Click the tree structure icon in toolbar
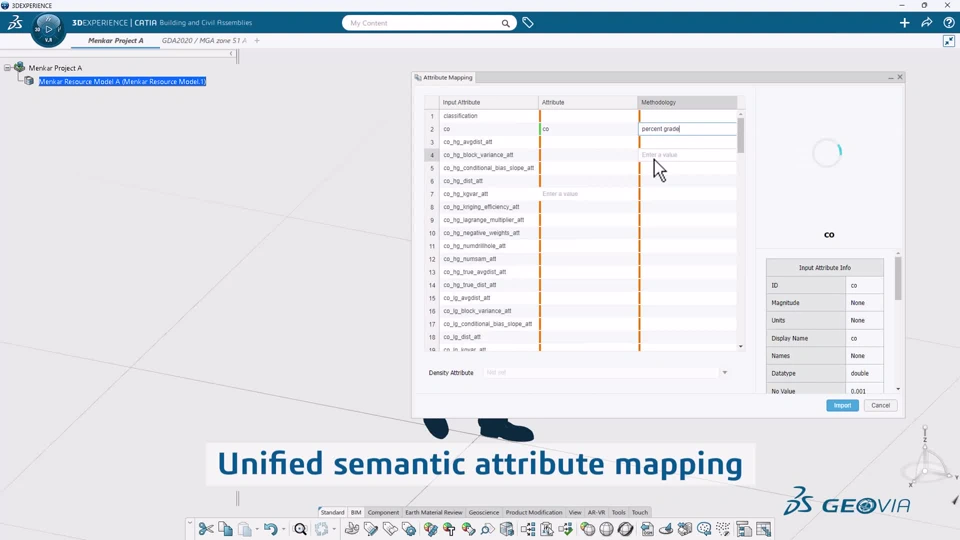 [x=528, y=529]
